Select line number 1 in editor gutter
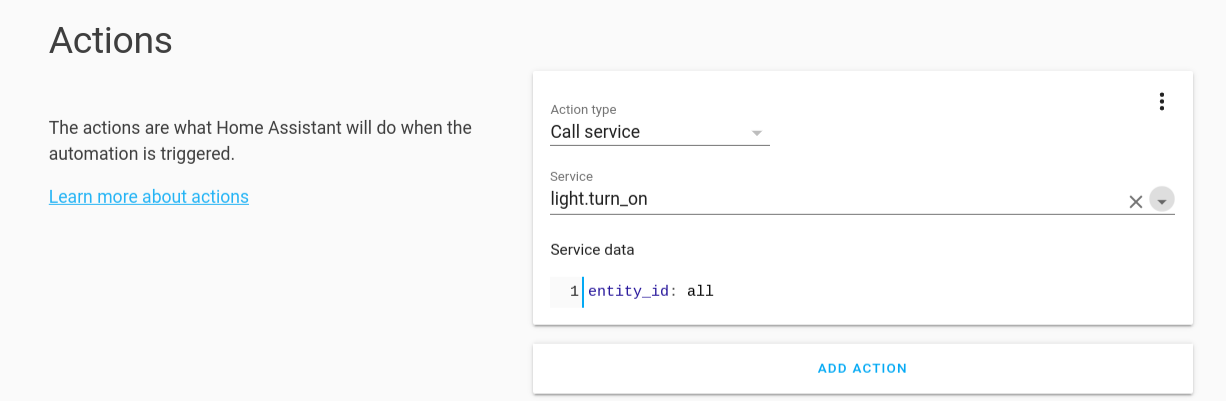Screen dimensions: 1226x401 pyautogui.click(x=574, y=292)
